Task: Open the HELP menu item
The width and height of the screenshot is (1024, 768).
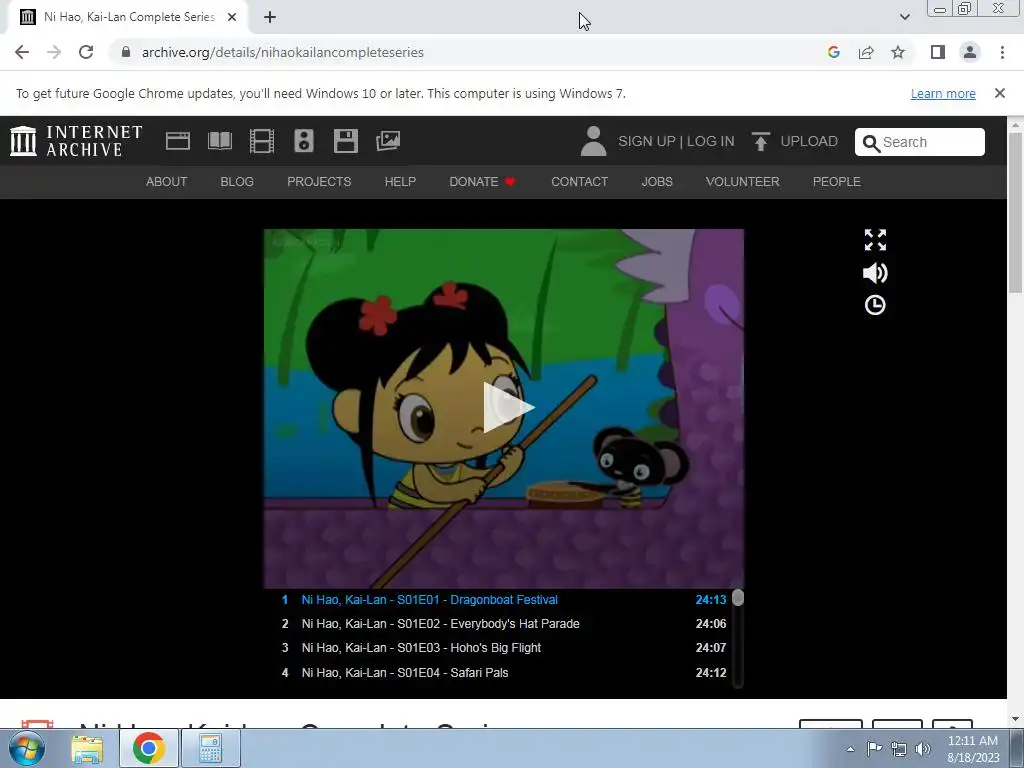Action: pos(400,182)
